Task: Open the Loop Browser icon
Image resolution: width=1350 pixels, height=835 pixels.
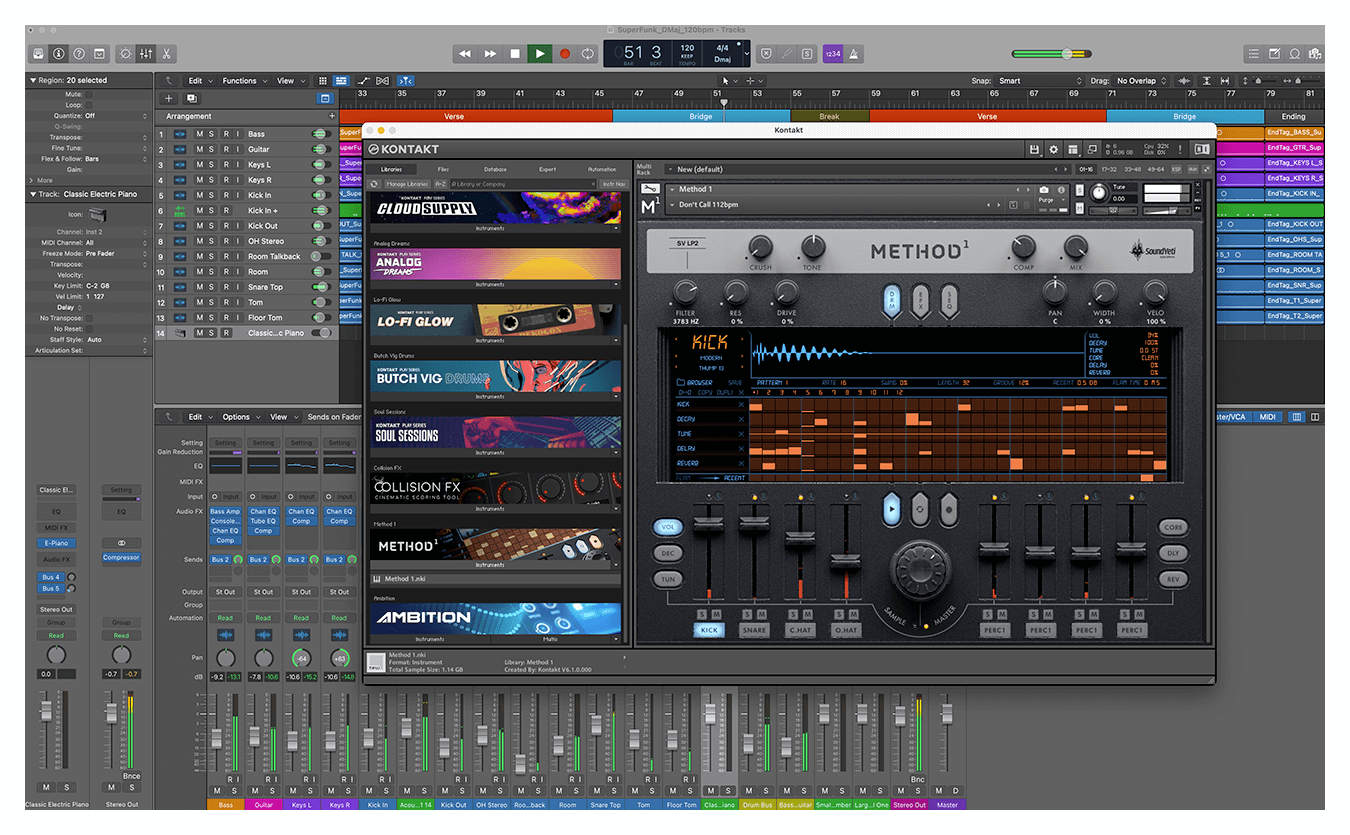Action: click(x=1295, y=53)
